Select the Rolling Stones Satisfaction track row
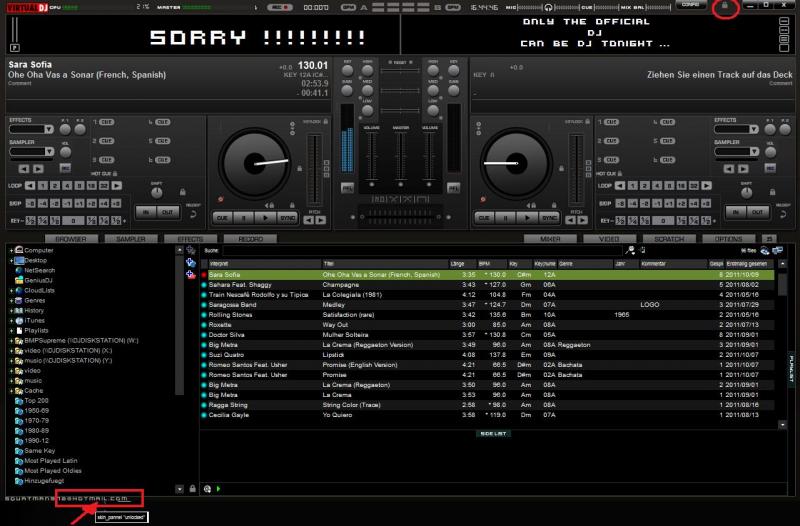This screenshot has width=800, height=526. (487, 315)
